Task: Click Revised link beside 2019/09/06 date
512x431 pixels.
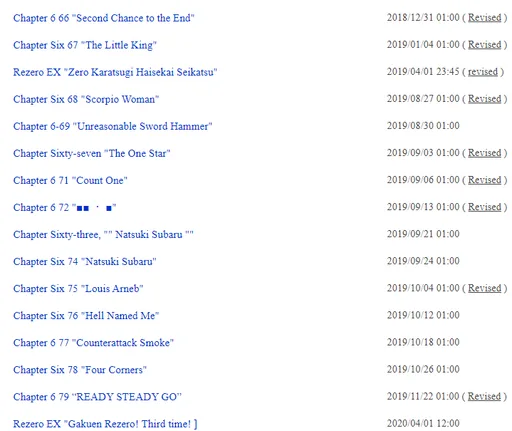Action: [x=485, y=180]
